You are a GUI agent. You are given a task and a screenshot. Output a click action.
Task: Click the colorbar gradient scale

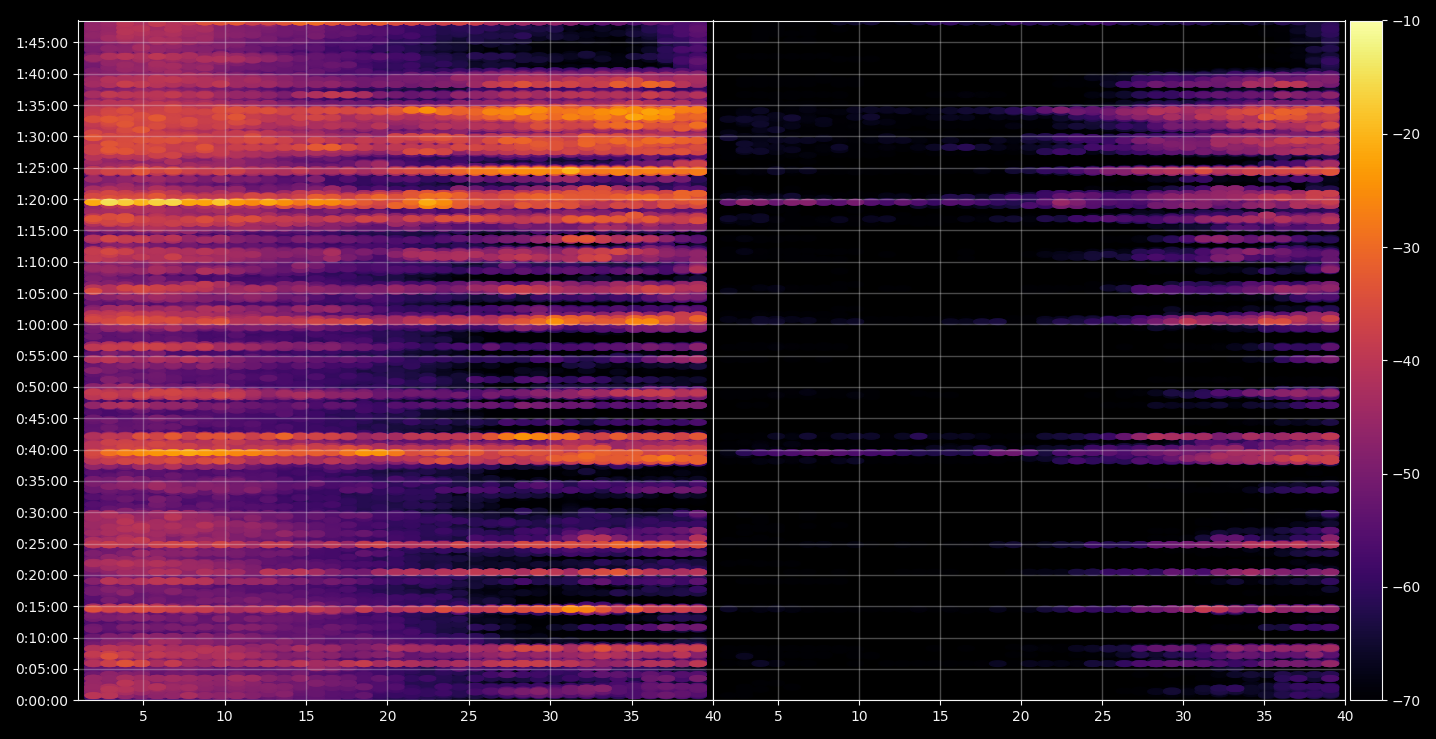[1366, 361]
